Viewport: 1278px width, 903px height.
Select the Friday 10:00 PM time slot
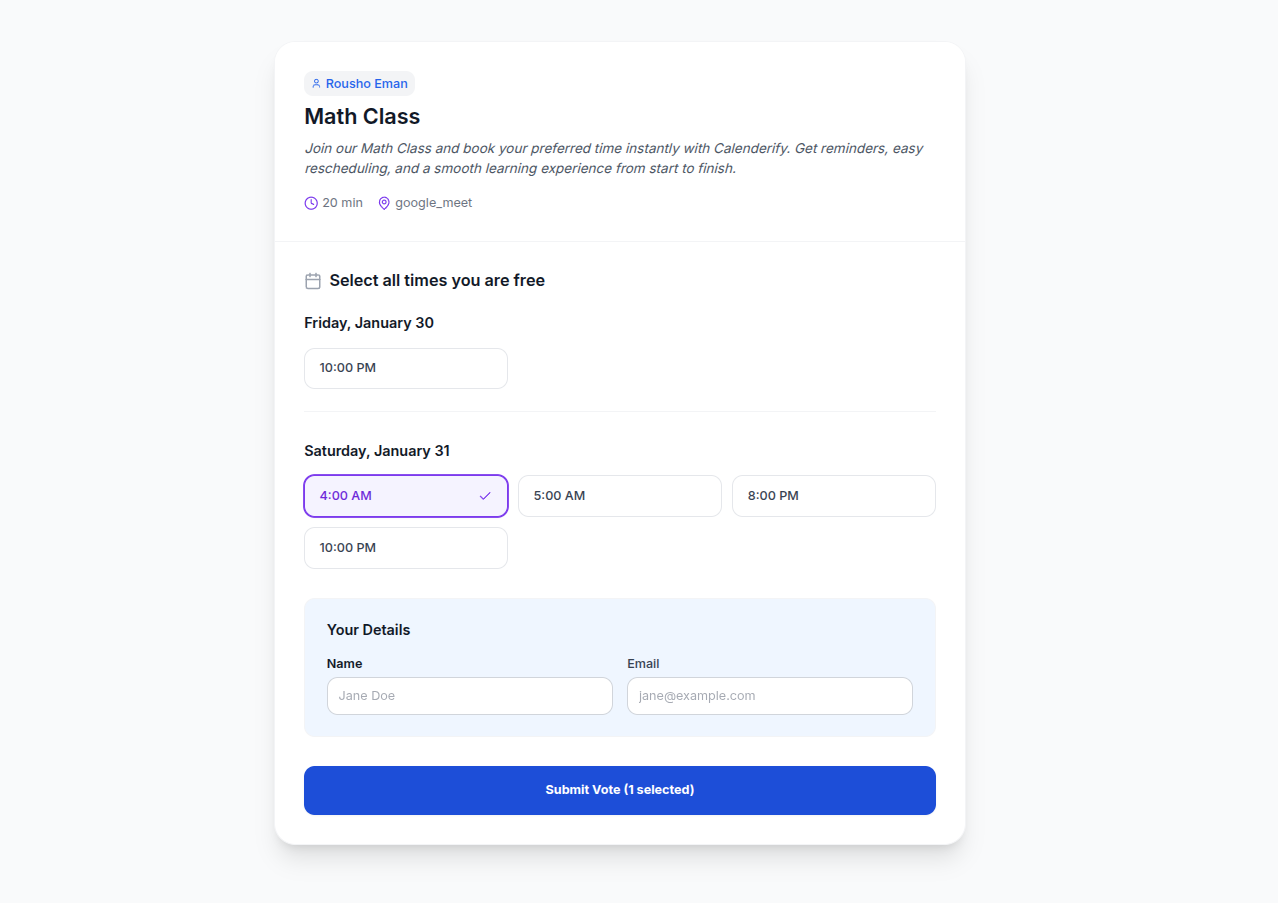click(x=405, y=368)
